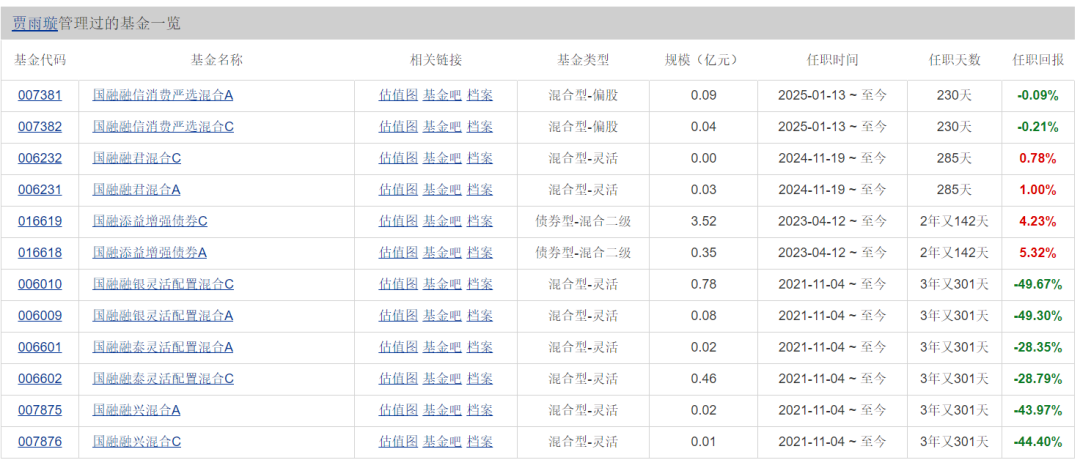Open fund code 006602 link
The height and width of the screenshot is (460, 1080).
39,379
